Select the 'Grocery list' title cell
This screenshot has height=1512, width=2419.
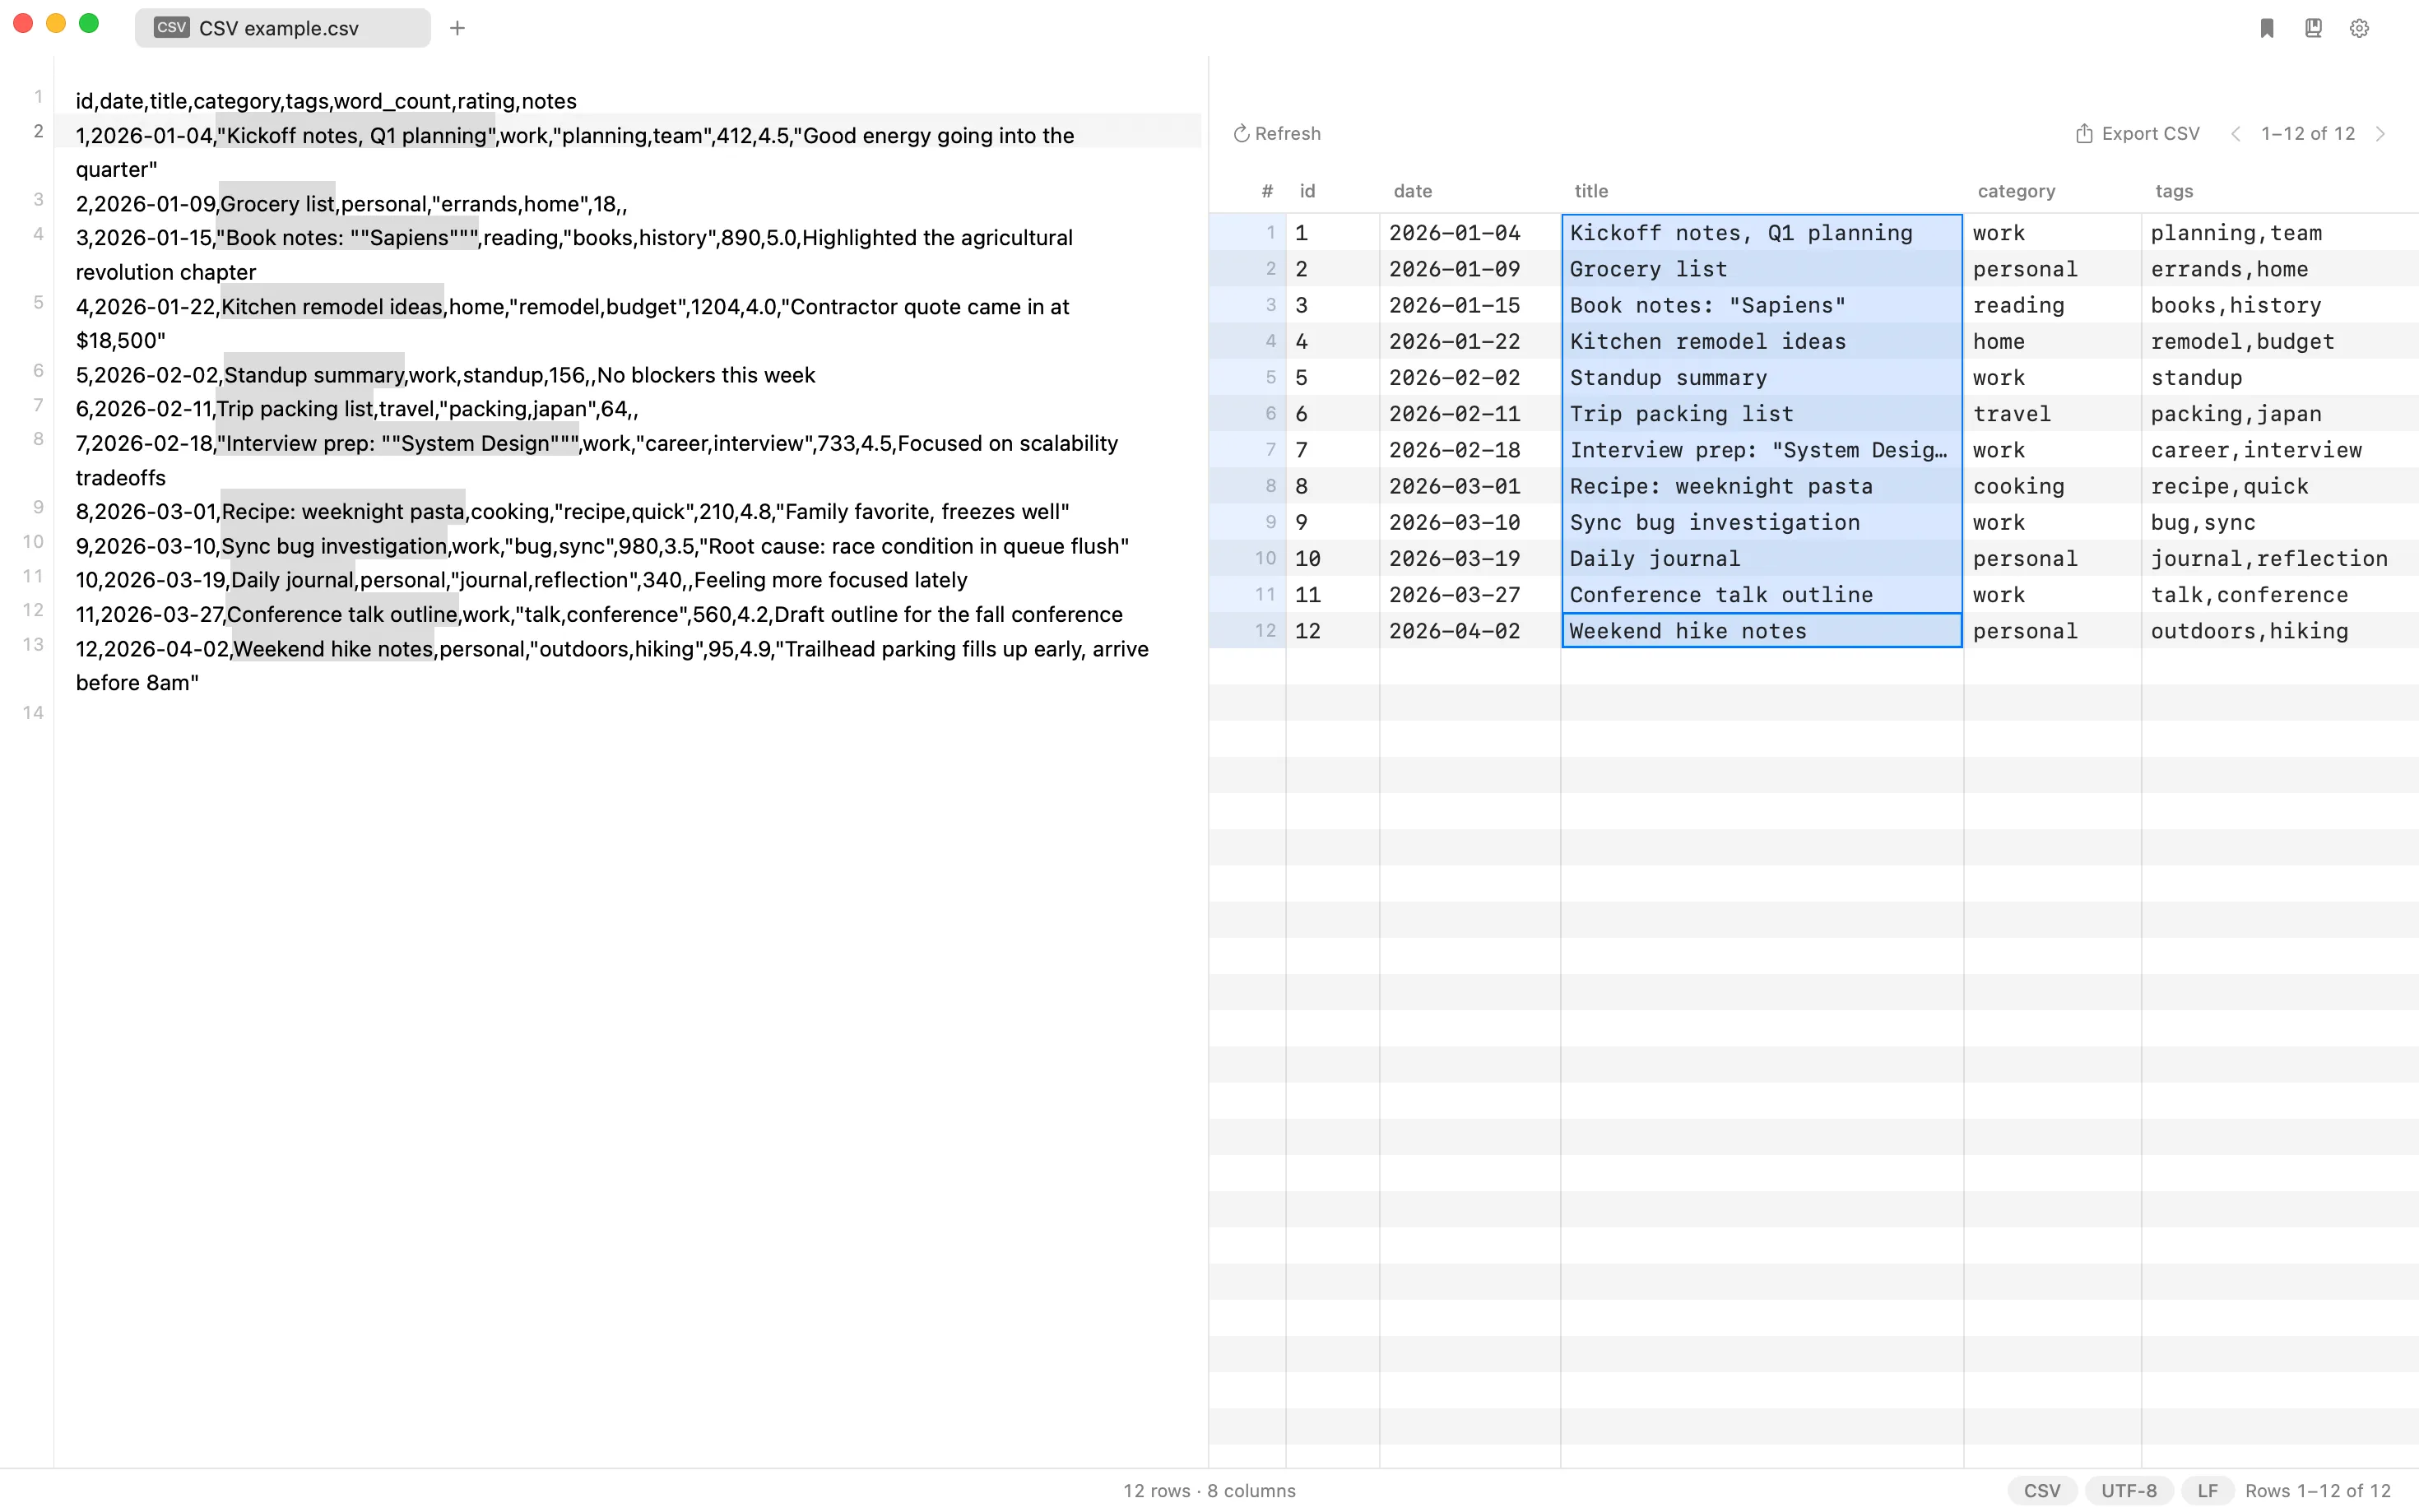tap(1761, 269)
